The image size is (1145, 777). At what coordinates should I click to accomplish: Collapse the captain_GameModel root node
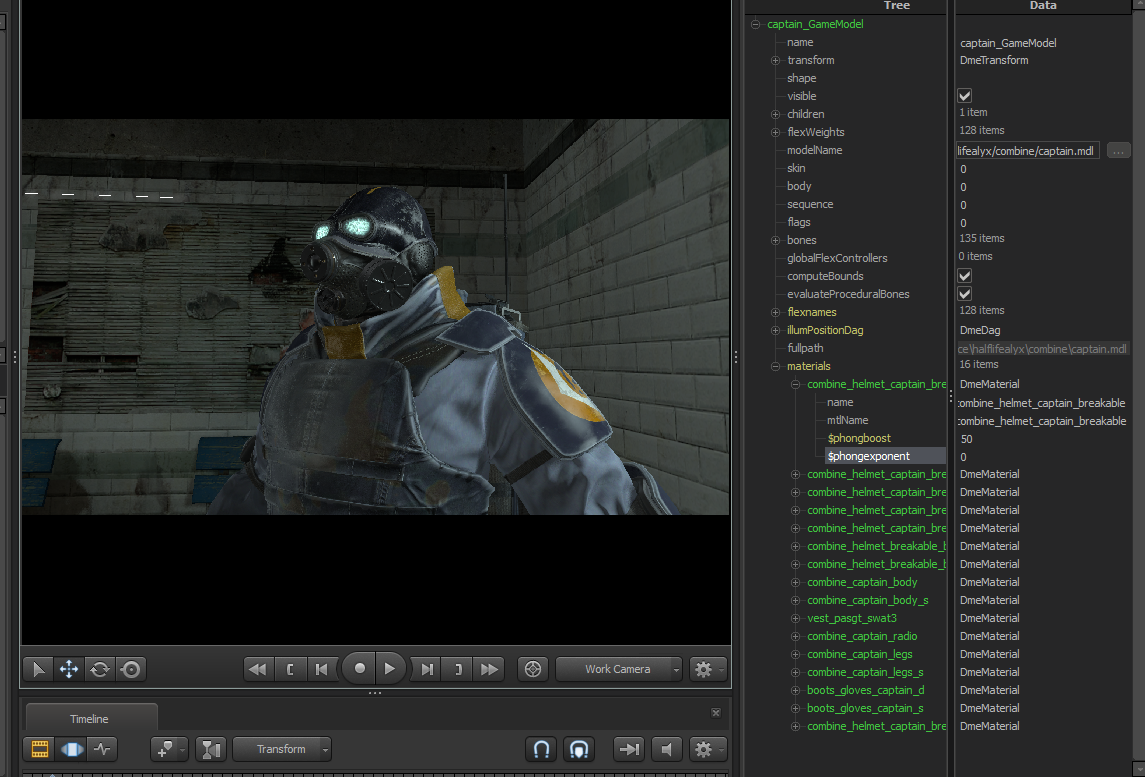(755, 24)
